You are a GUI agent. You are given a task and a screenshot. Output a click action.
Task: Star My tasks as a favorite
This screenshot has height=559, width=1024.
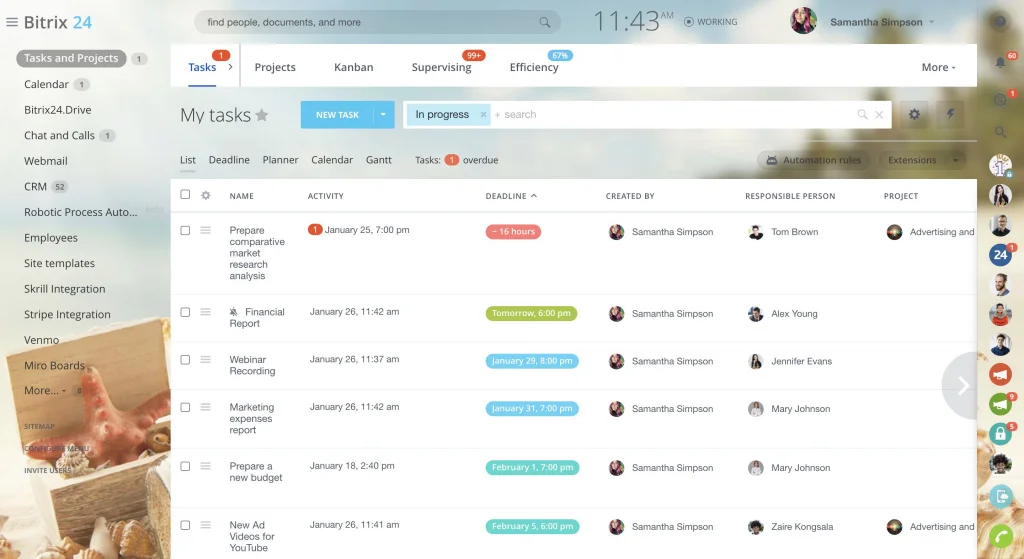(262, 115)
